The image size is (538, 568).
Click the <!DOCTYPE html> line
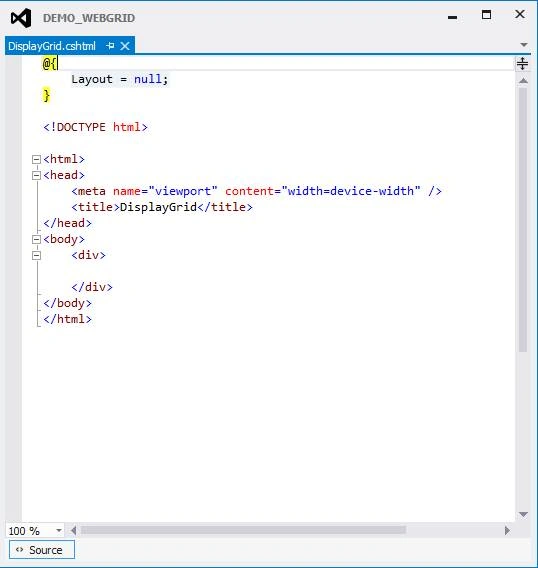96,127
